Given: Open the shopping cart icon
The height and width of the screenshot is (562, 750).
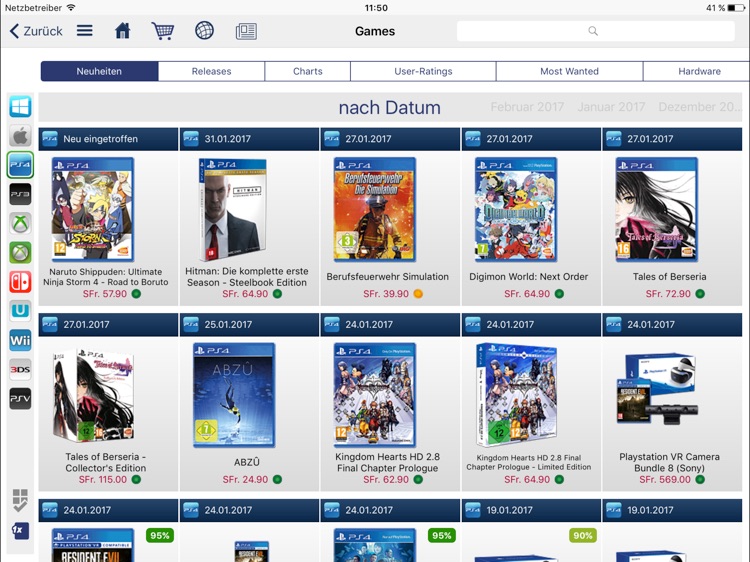Looking at the screenshot, I should 163,31.
